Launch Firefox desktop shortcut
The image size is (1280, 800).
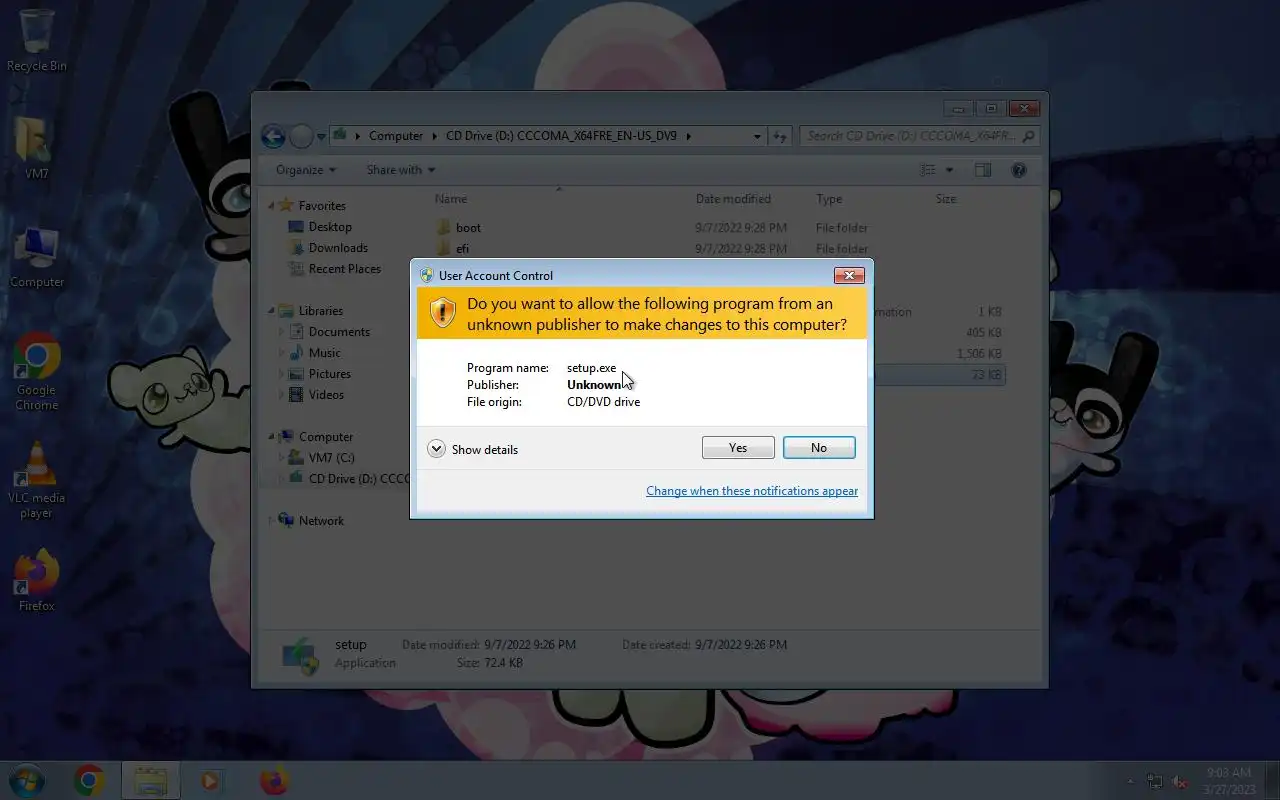point(37,580)
